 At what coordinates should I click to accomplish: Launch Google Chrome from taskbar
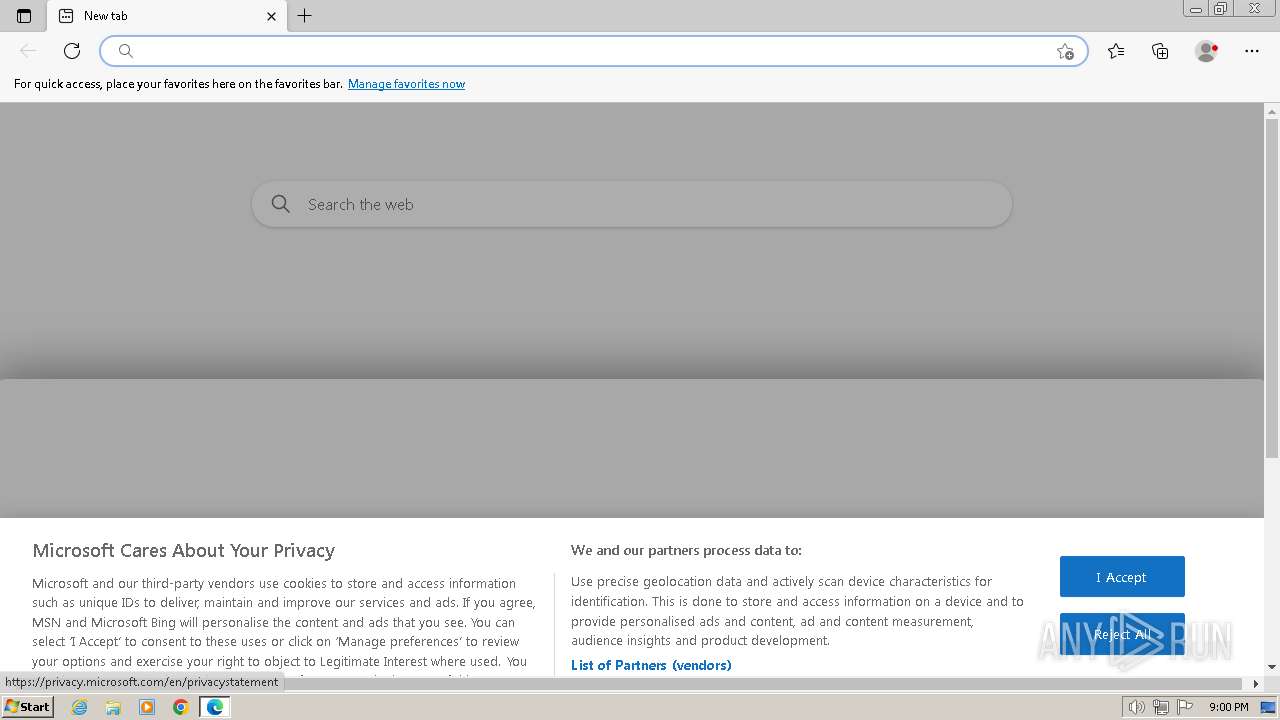pyautogui.click(x=181, y=707)
